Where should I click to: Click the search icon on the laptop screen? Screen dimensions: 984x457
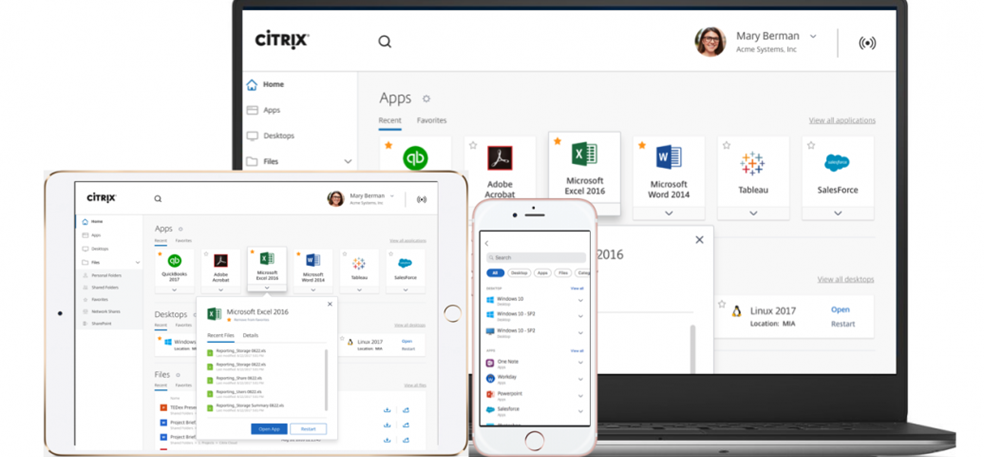pyautogui.click(x=385, y=42)
